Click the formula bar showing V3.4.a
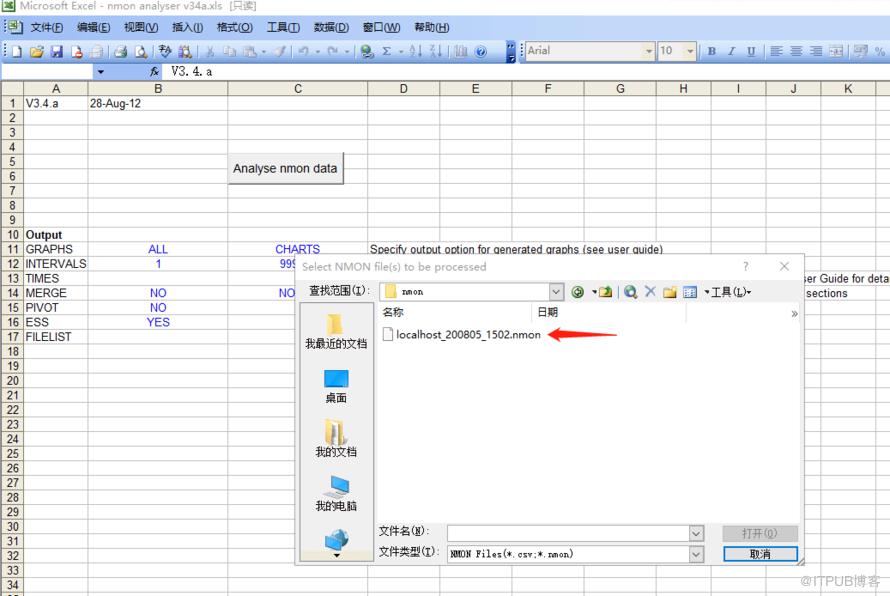The image size is (890, 596). (528, 72)
